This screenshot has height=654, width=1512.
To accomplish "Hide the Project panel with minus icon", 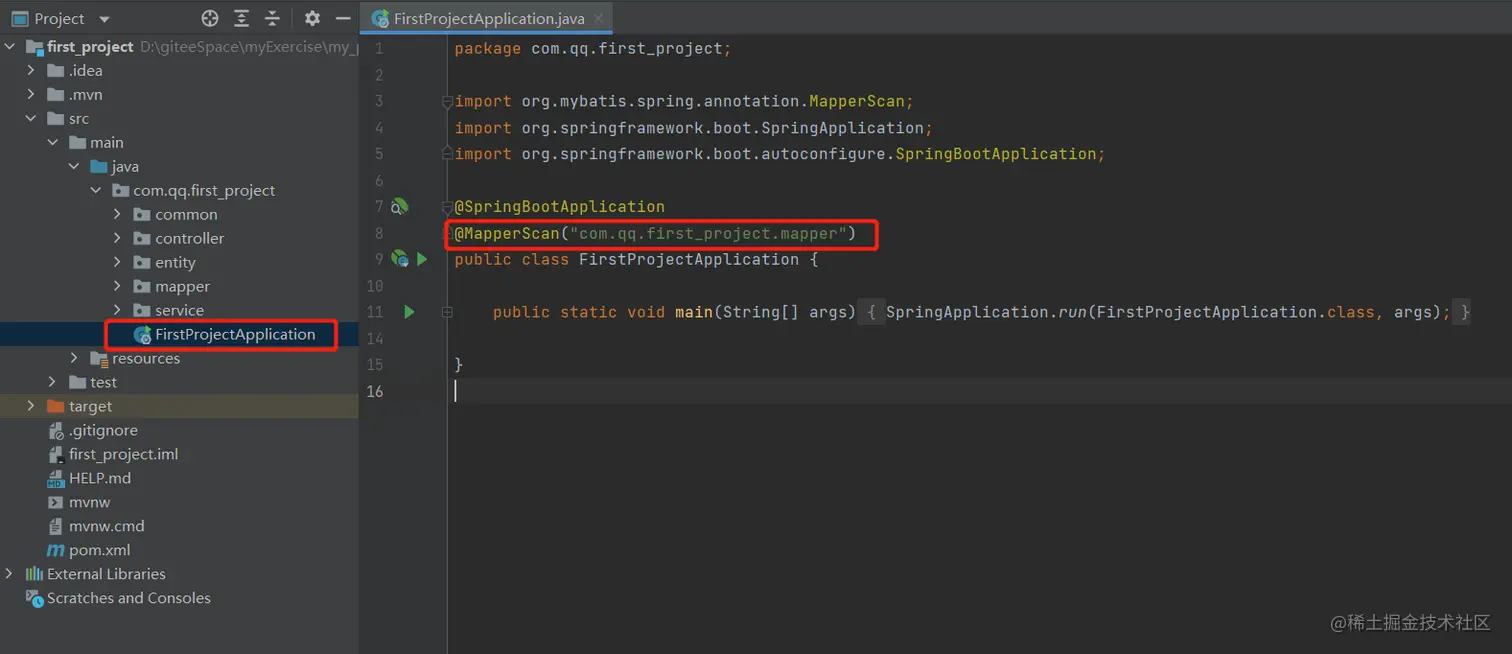I will click(343, 18).
